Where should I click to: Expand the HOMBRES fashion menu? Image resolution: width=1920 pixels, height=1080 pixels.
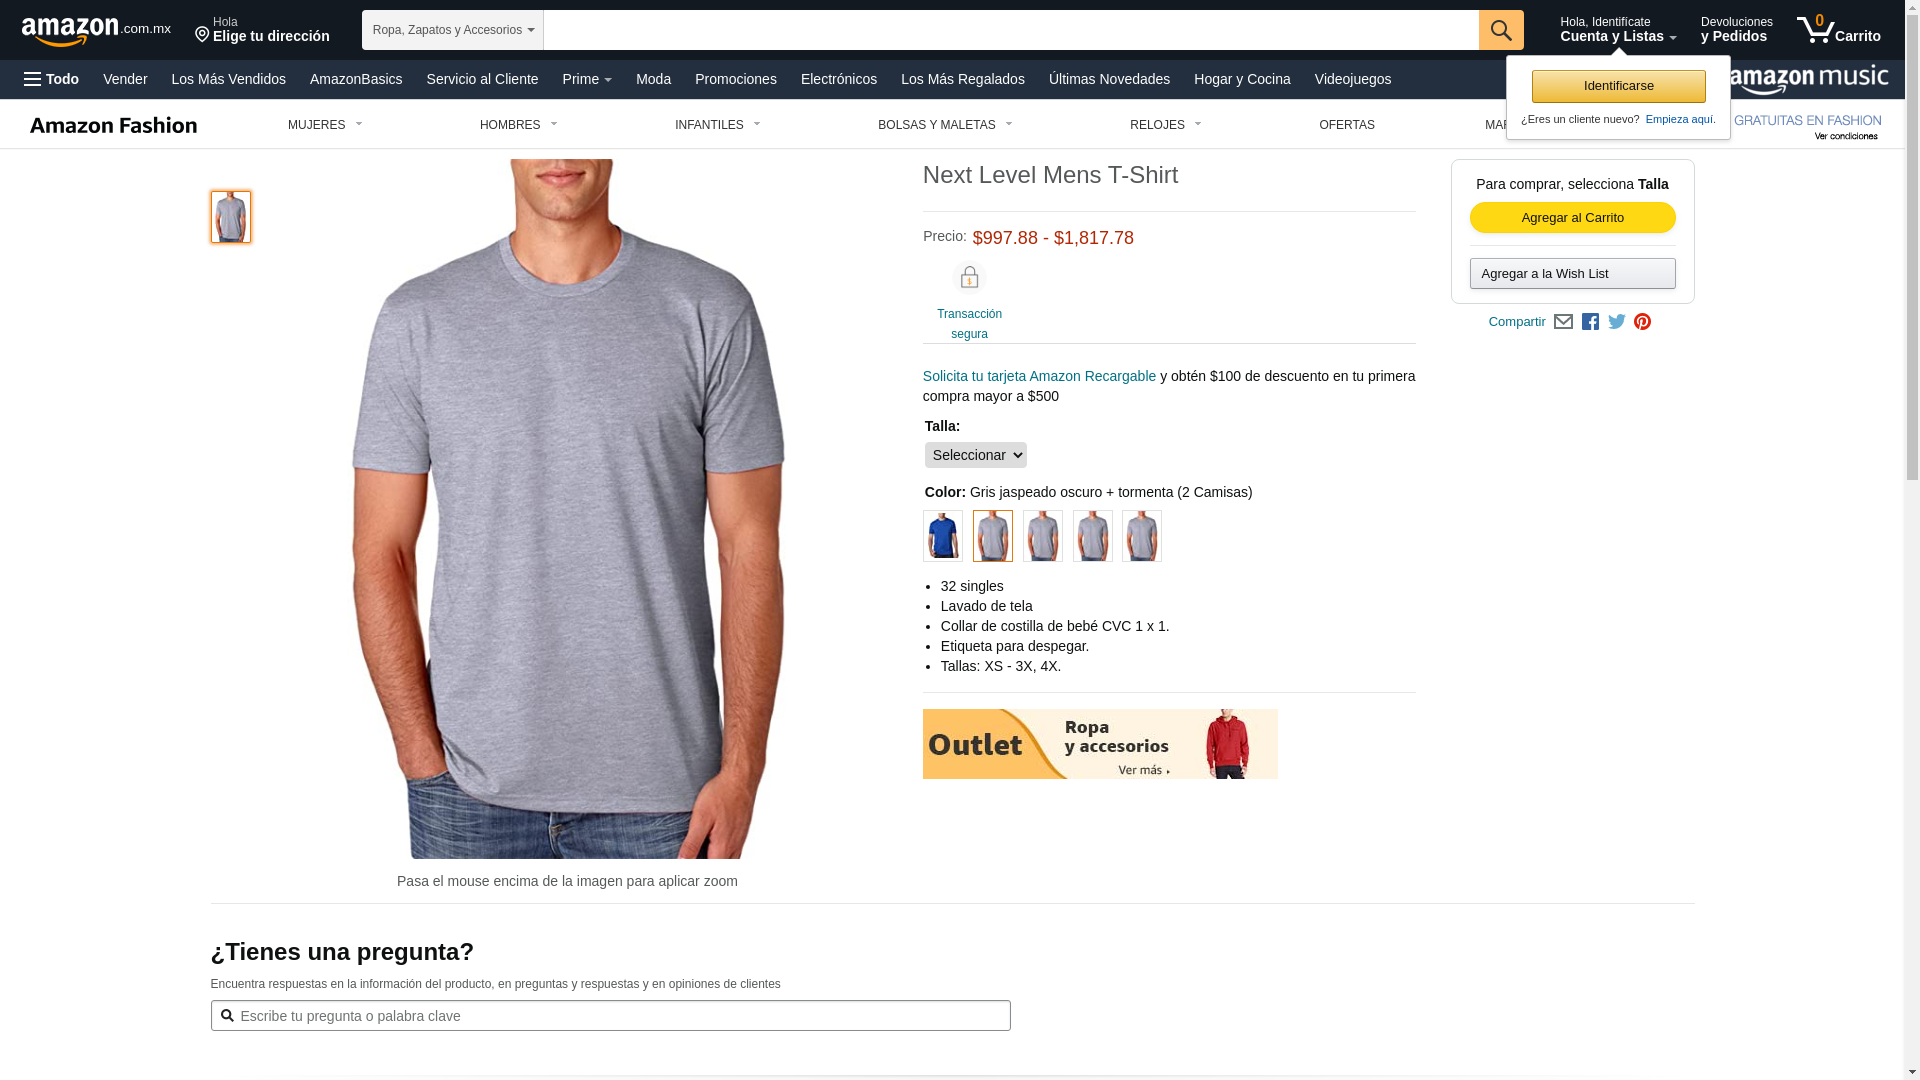tap(518, 125)
